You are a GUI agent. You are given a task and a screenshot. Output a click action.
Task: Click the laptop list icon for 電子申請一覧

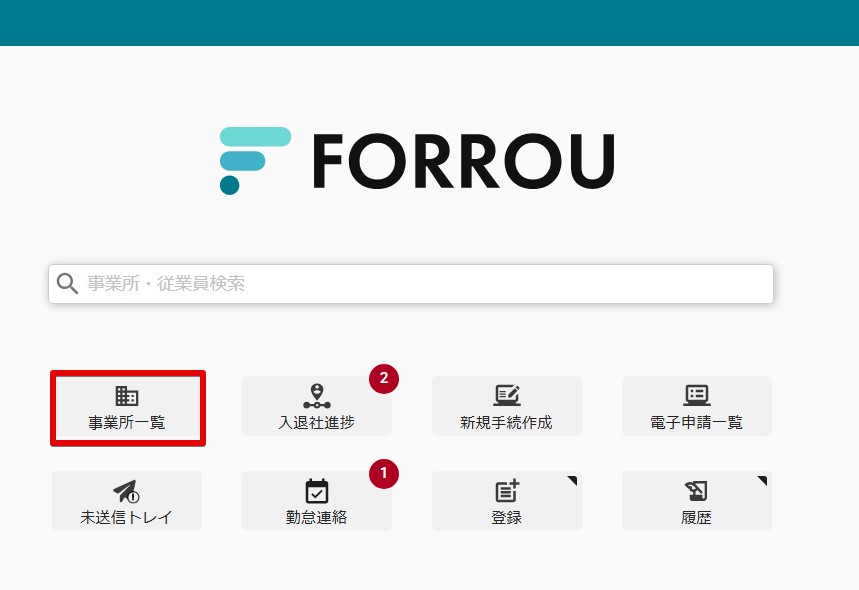click(x=697, y=396)
